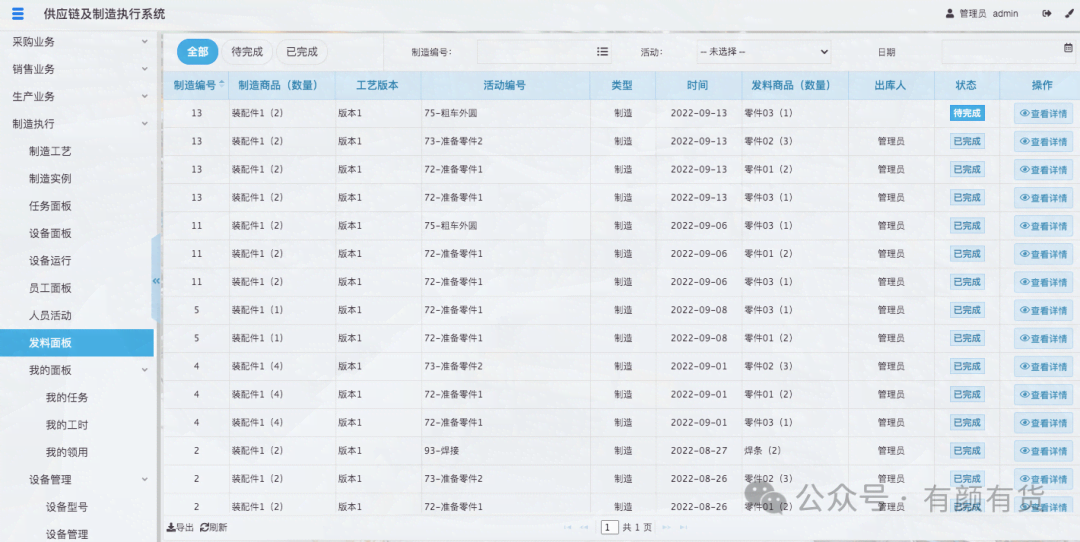The height and width of the screenshot is (542, 1080).
Task: Select the 全部 filter toggle
Action: point(197,52)
